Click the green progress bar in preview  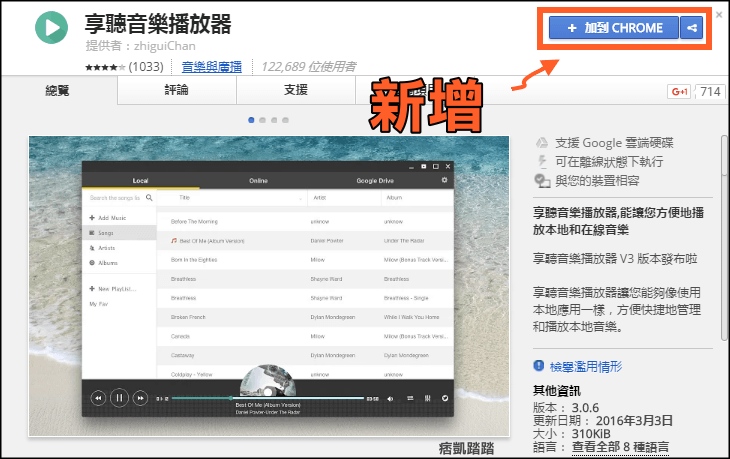(x=267, y=398)
